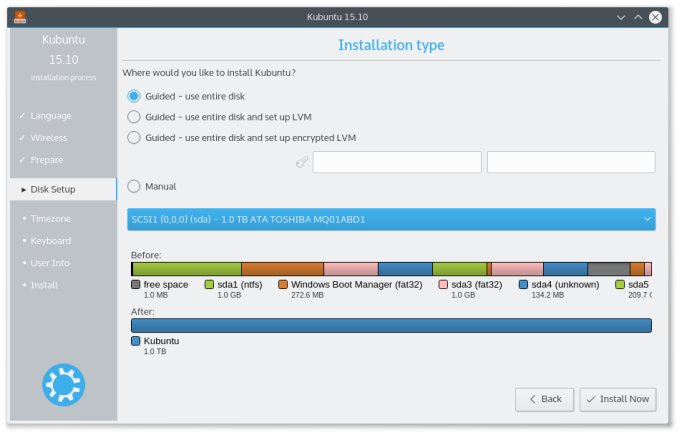
Task: Click the gray free space legend swatch
Action: coord(136,285)
